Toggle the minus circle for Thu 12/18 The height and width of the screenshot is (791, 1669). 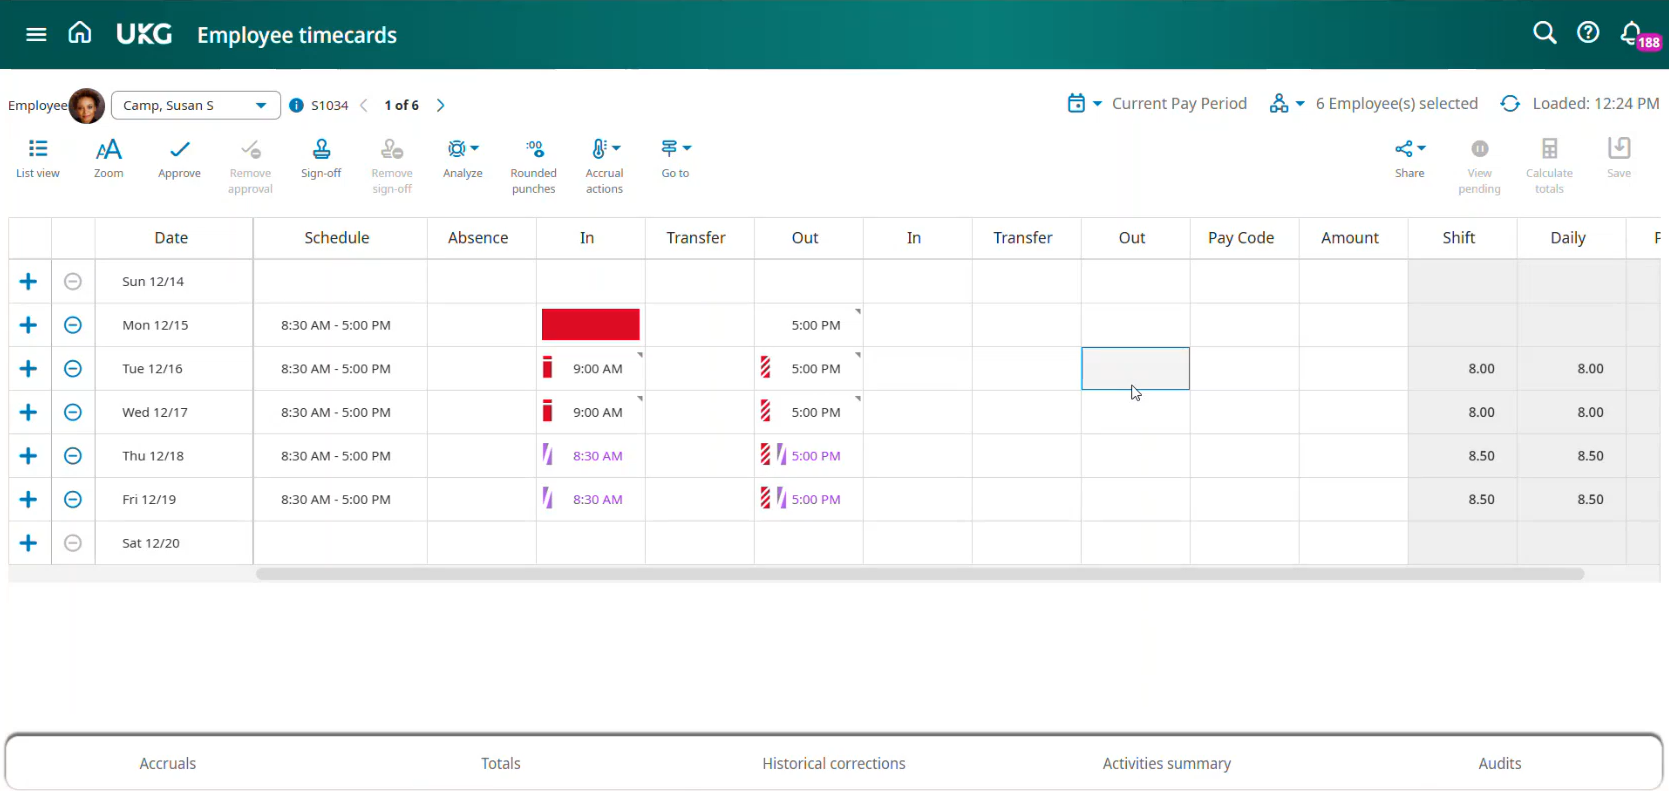click(73, 456)
